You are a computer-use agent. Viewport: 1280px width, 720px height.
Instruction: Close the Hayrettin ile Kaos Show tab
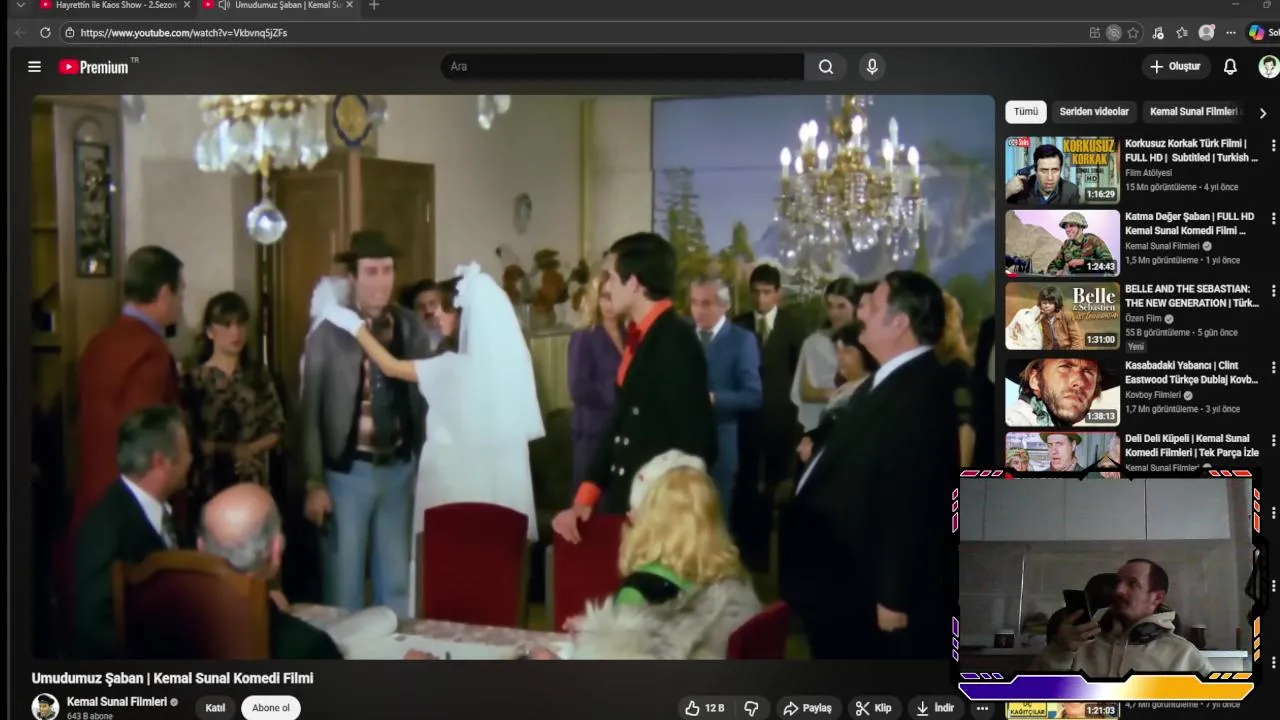tap(186, 5)
